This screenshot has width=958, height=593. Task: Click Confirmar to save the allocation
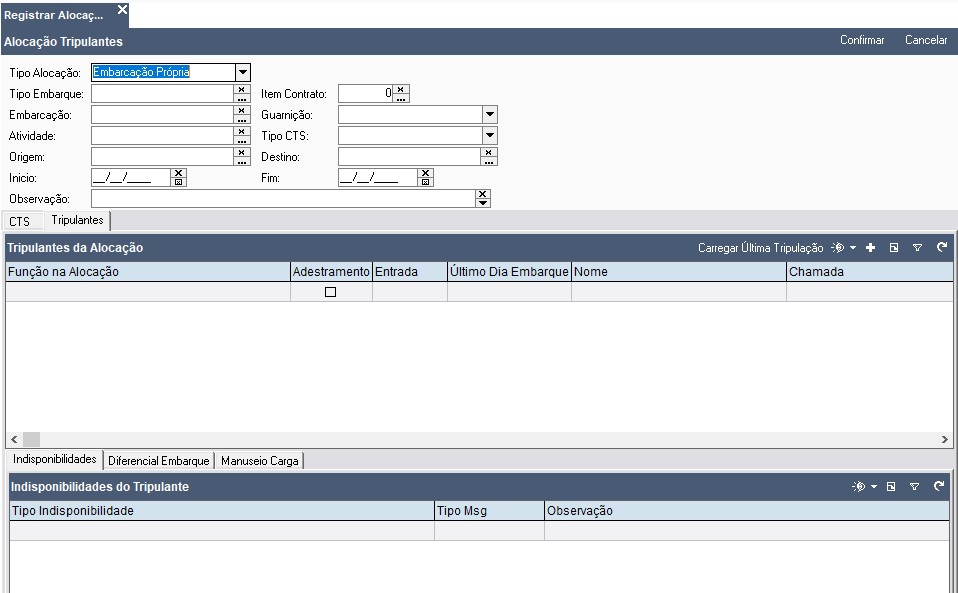click(x=862, y=41)
